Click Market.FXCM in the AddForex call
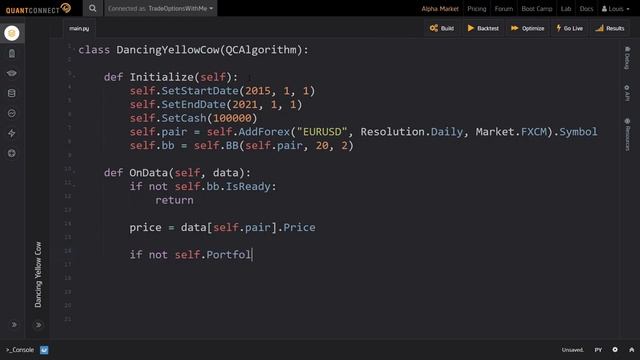 [x=511, y=132]
